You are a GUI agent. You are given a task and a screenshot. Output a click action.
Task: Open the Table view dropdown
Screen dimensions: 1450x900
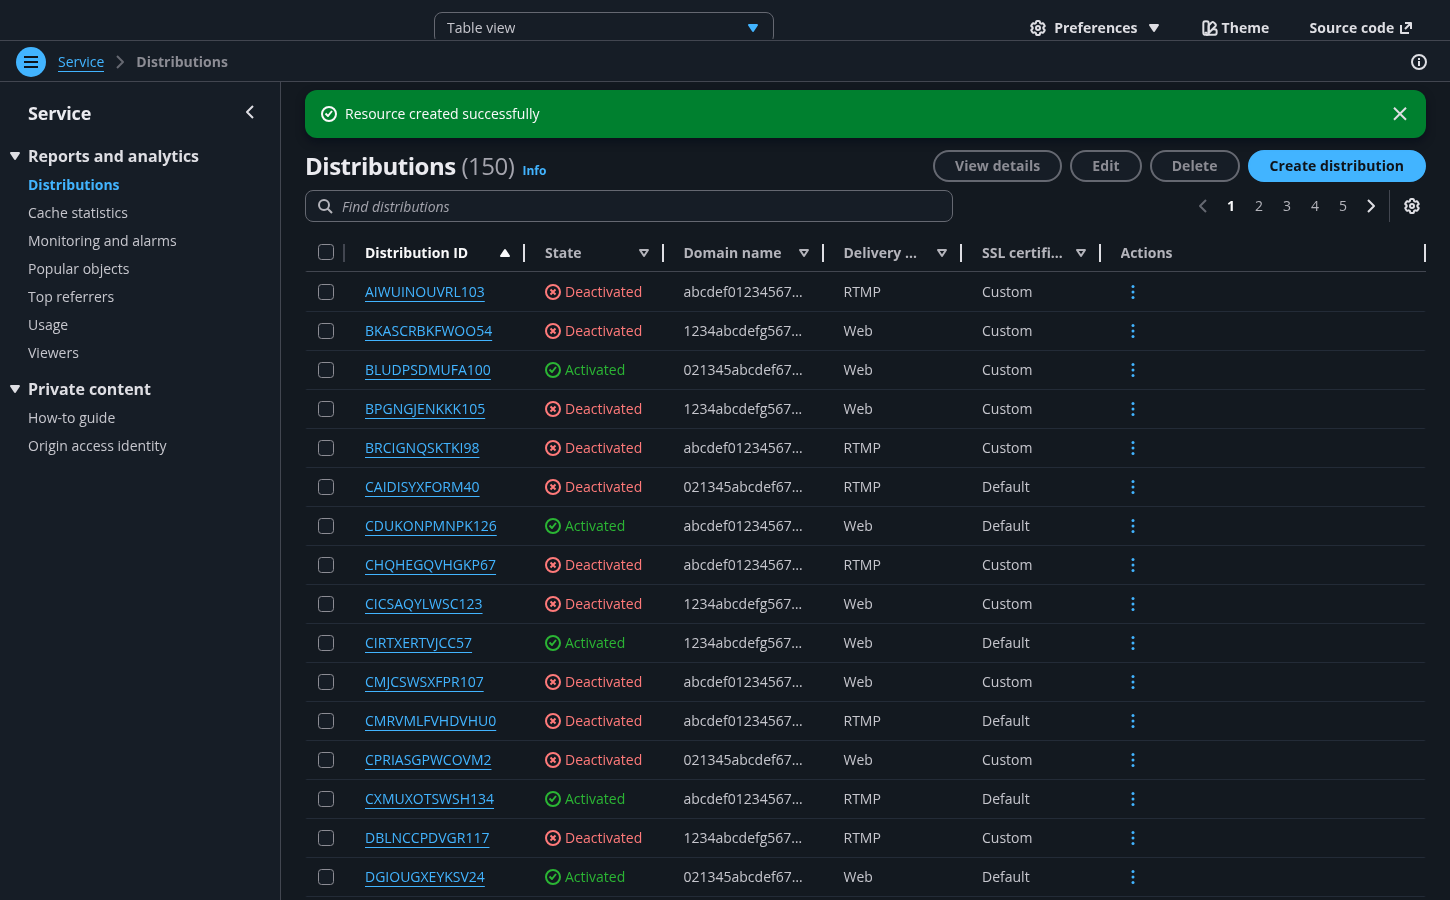click(603, 28)
